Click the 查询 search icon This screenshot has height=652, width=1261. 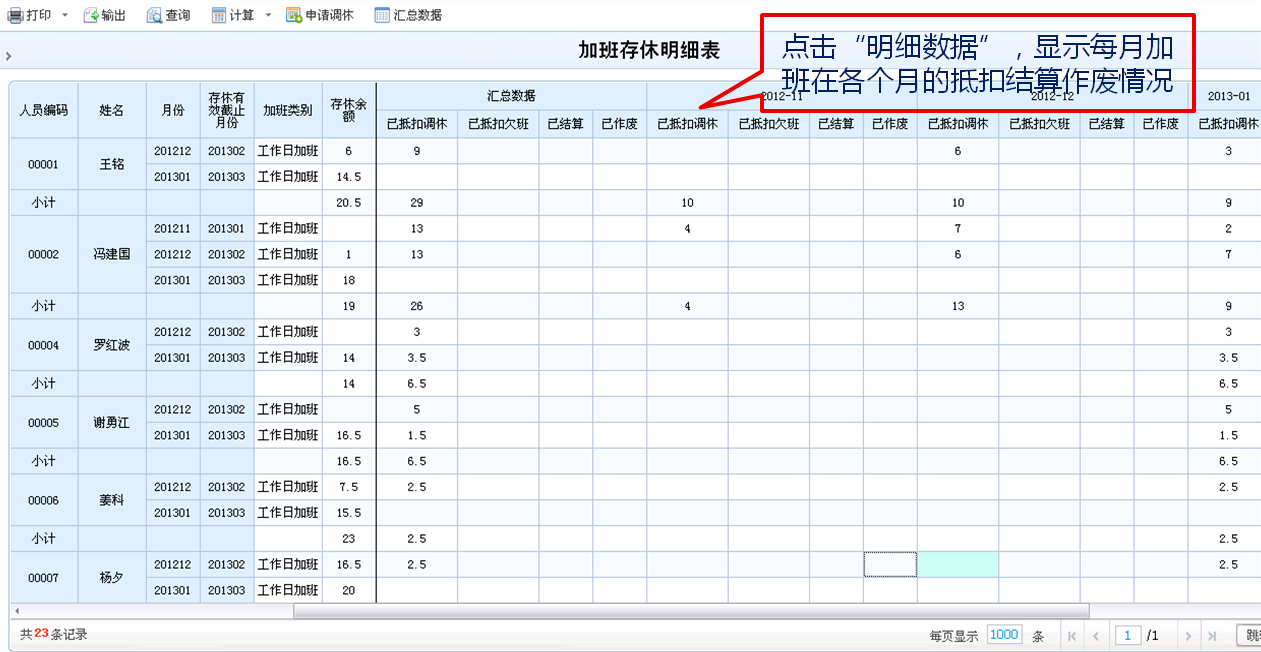click(x=154, y=15)
